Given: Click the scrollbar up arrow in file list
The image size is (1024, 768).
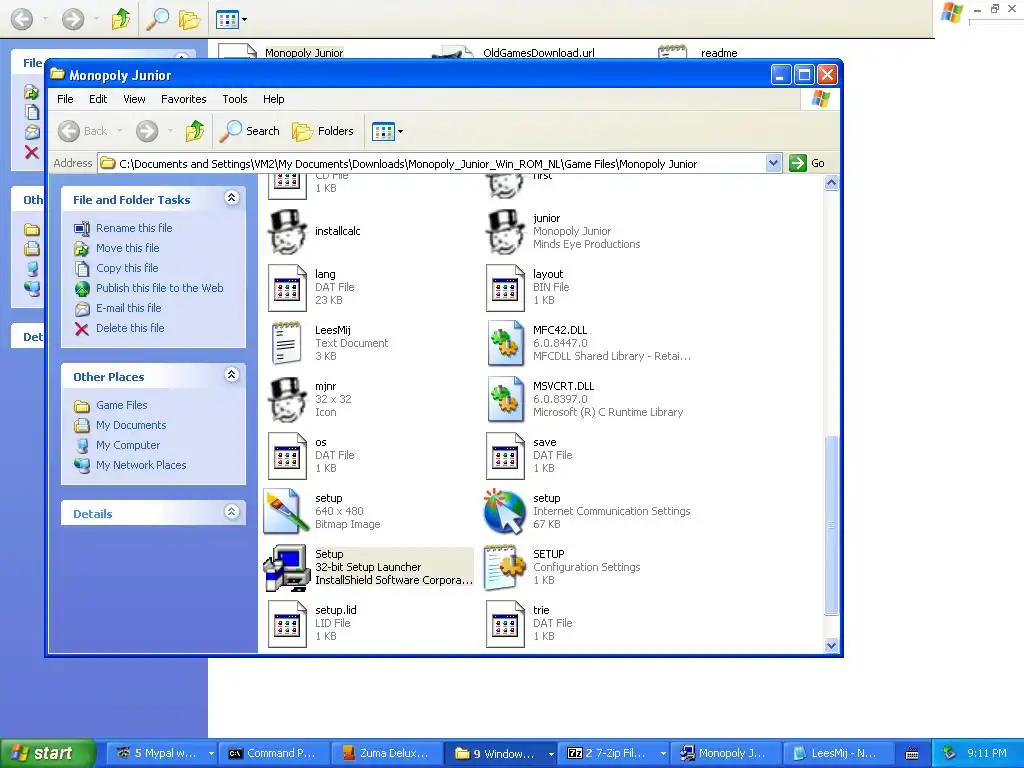Looking at the screenshot, I should point(831,183).
